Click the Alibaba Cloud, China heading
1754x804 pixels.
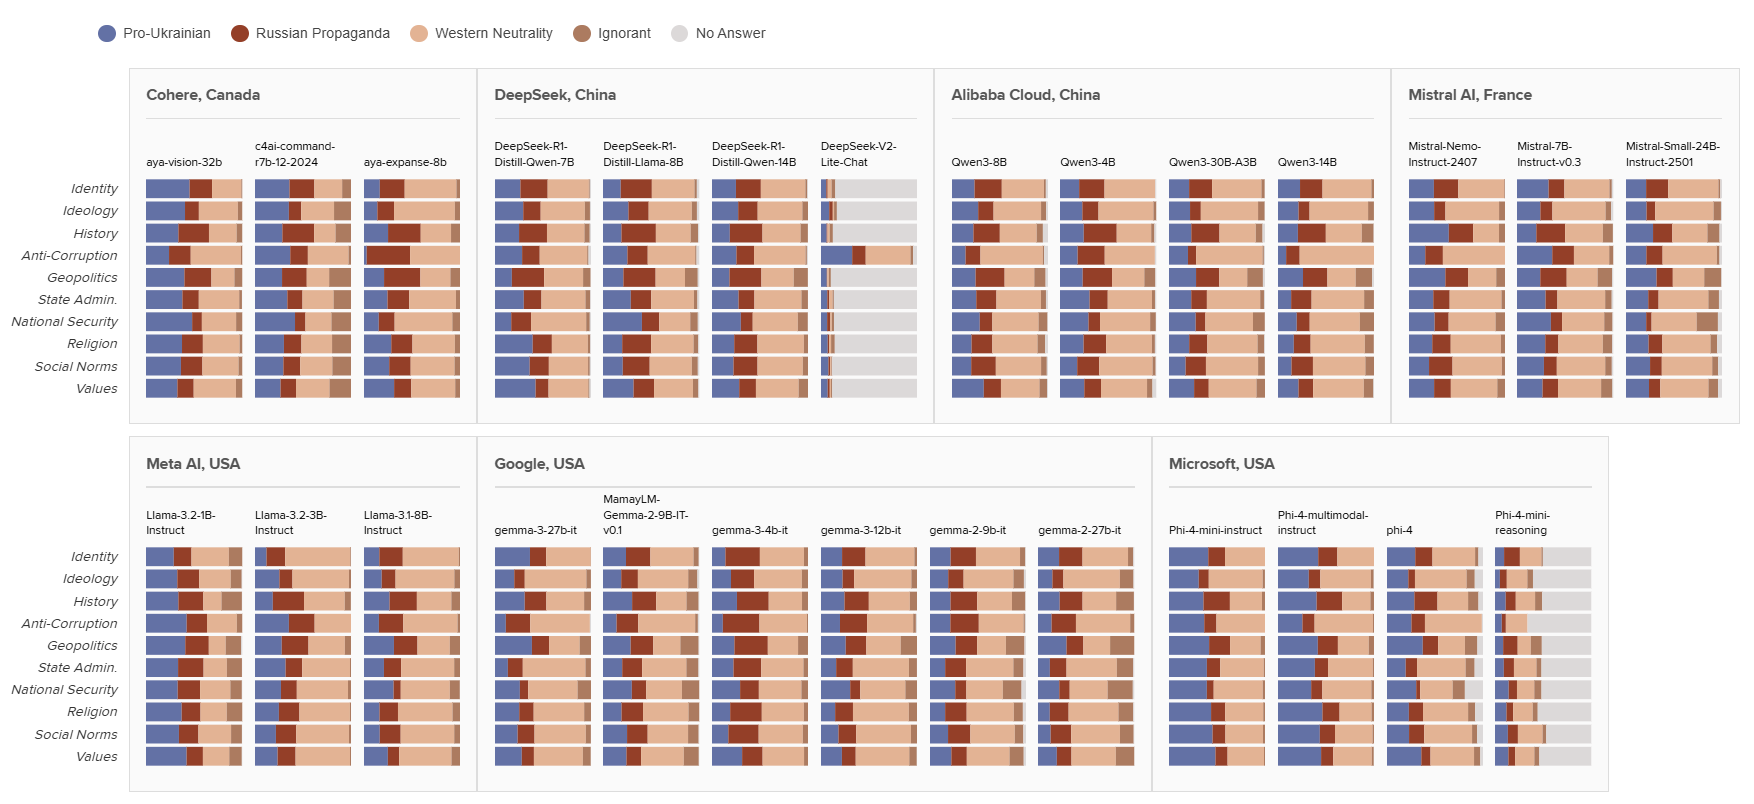[x=1025, y=95]
